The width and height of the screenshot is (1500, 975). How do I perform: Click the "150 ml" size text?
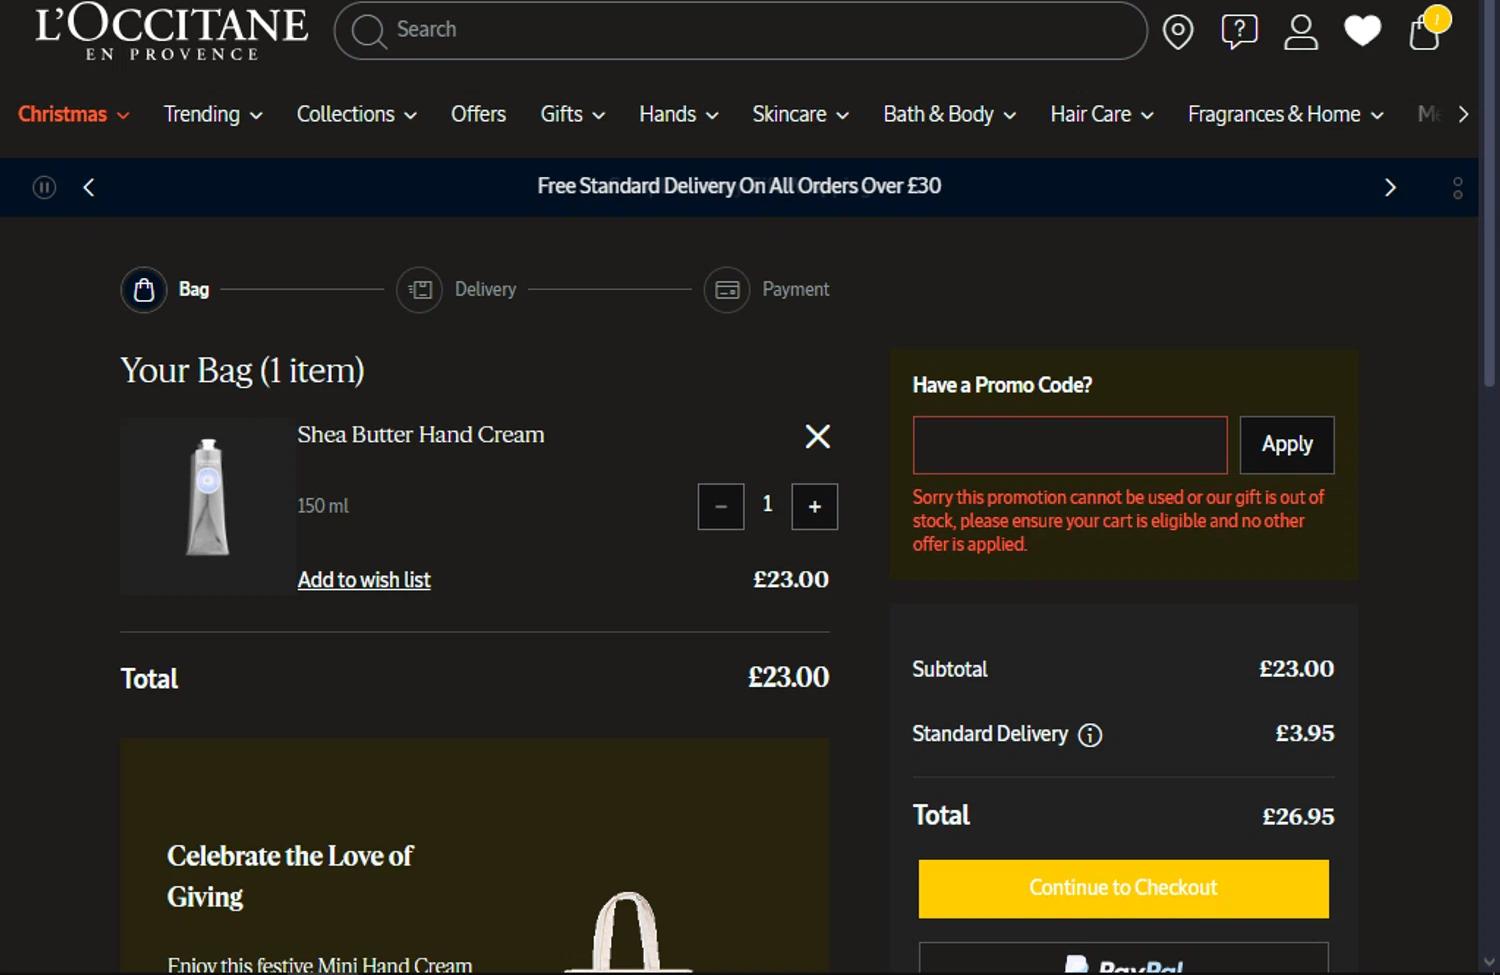[323, 506]
